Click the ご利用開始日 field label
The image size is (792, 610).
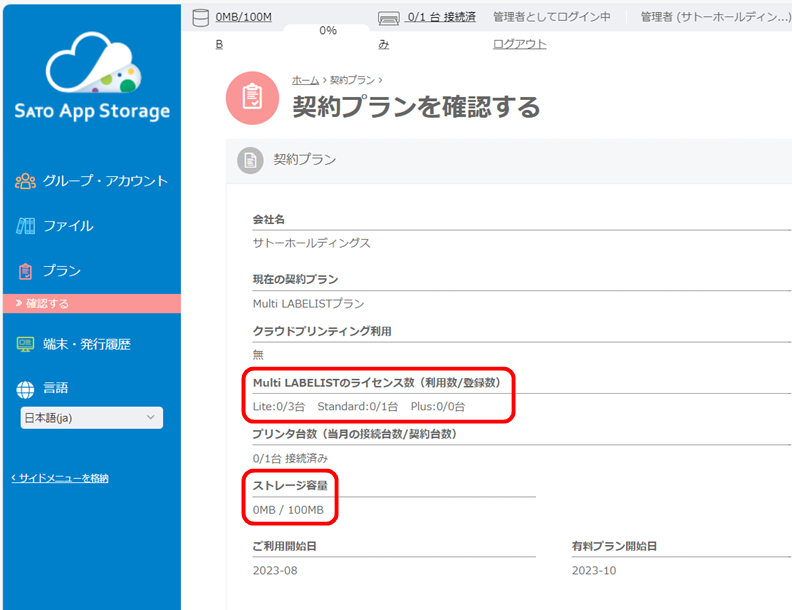pyautogui.click(x=284, y=546)
